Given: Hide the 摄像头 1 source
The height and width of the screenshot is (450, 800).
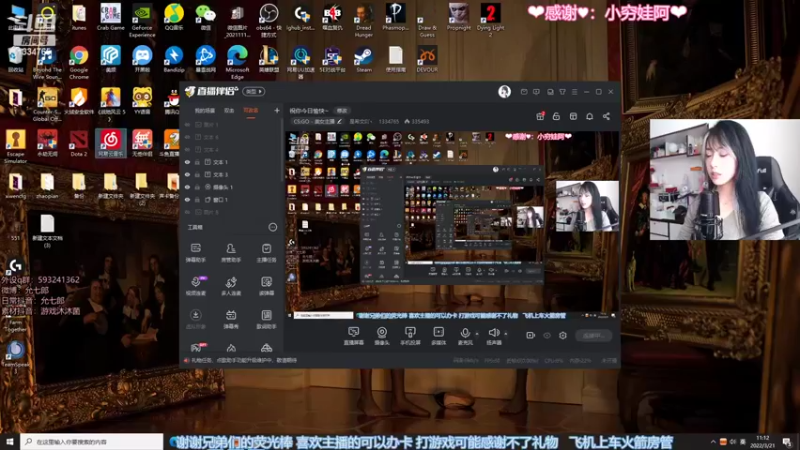Looking at the screenshot, I should [187, 187].
